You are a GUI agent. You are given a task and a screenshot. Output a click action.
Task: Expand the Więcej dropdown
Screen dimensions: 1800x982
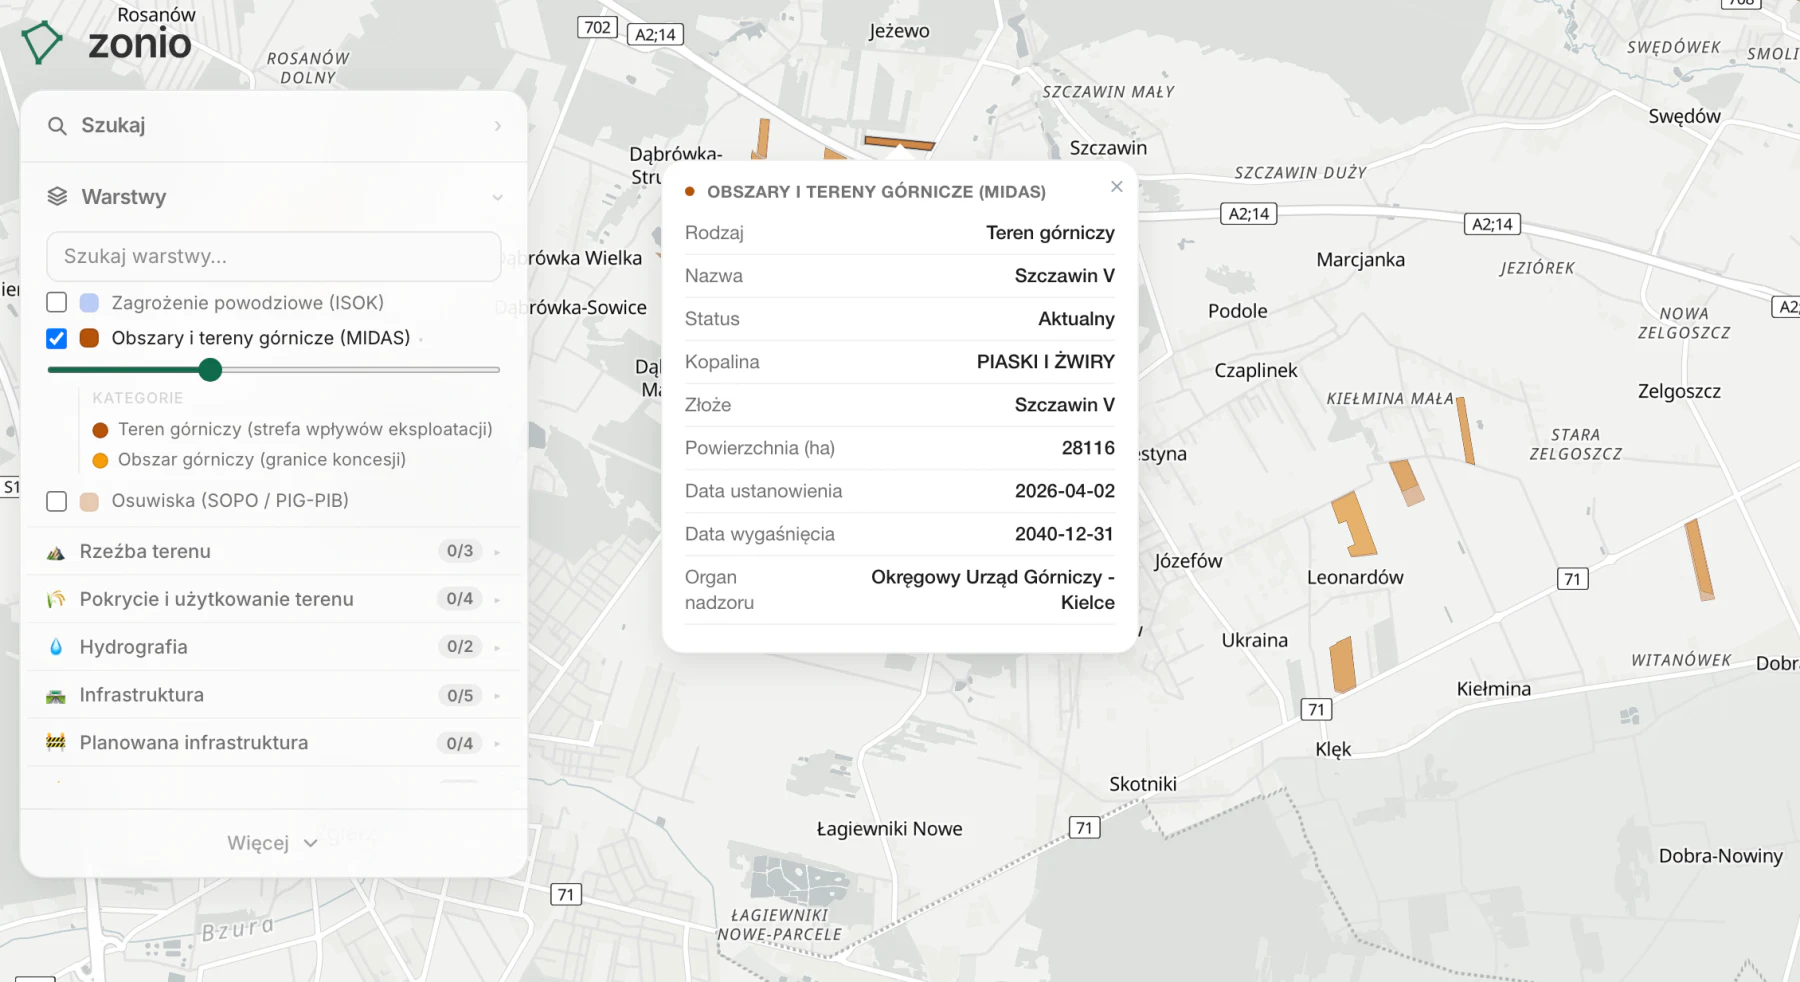[x=273, y=843]
